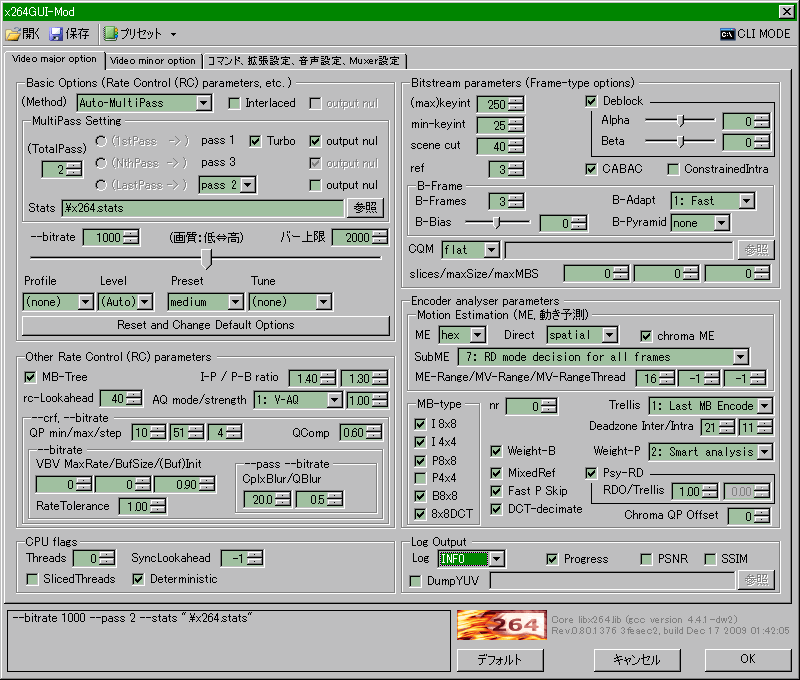The width and height of the screenshot is (800, 680).
Task: Click the Deblock Beta slider
Action: coord(680,141)
